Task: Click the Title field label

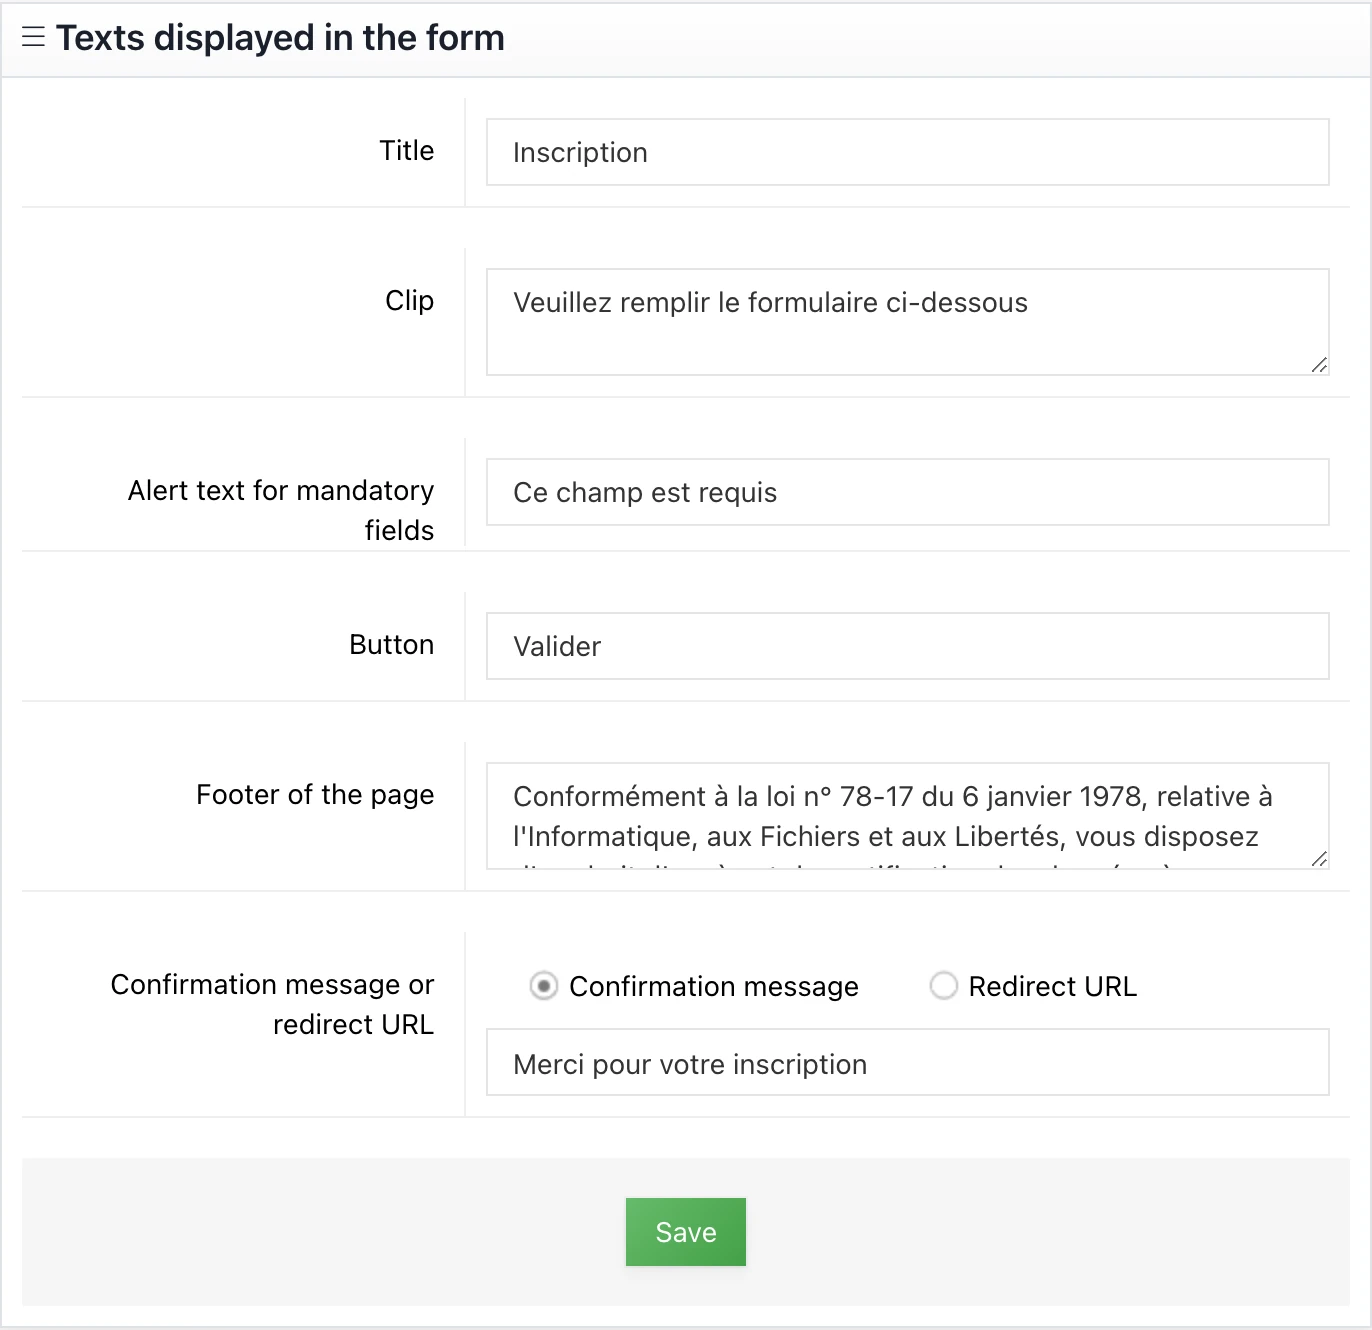Action: coord(406,151)
